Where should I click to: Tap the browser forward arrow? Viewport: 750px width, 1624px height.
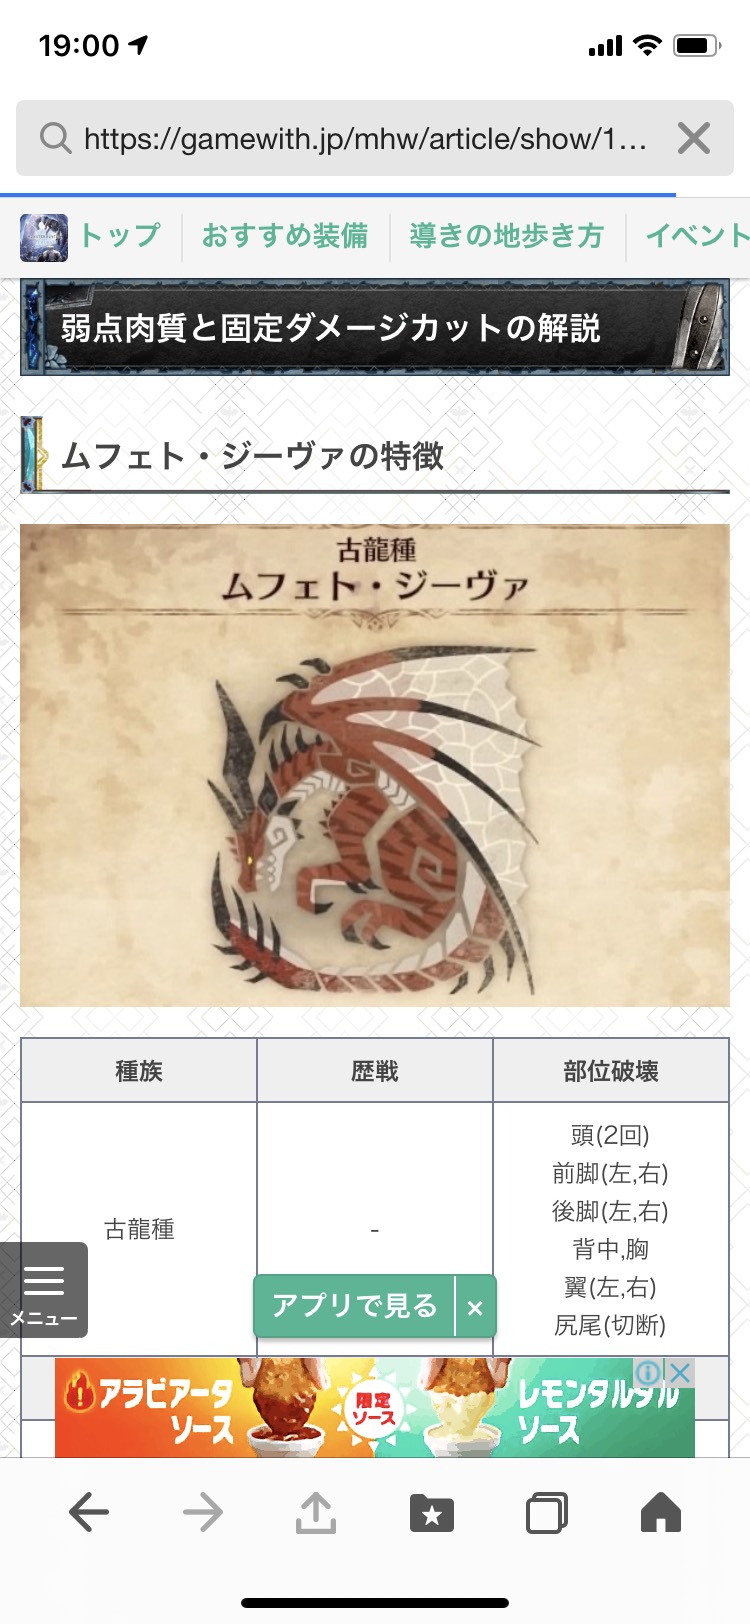[203, 1512]
